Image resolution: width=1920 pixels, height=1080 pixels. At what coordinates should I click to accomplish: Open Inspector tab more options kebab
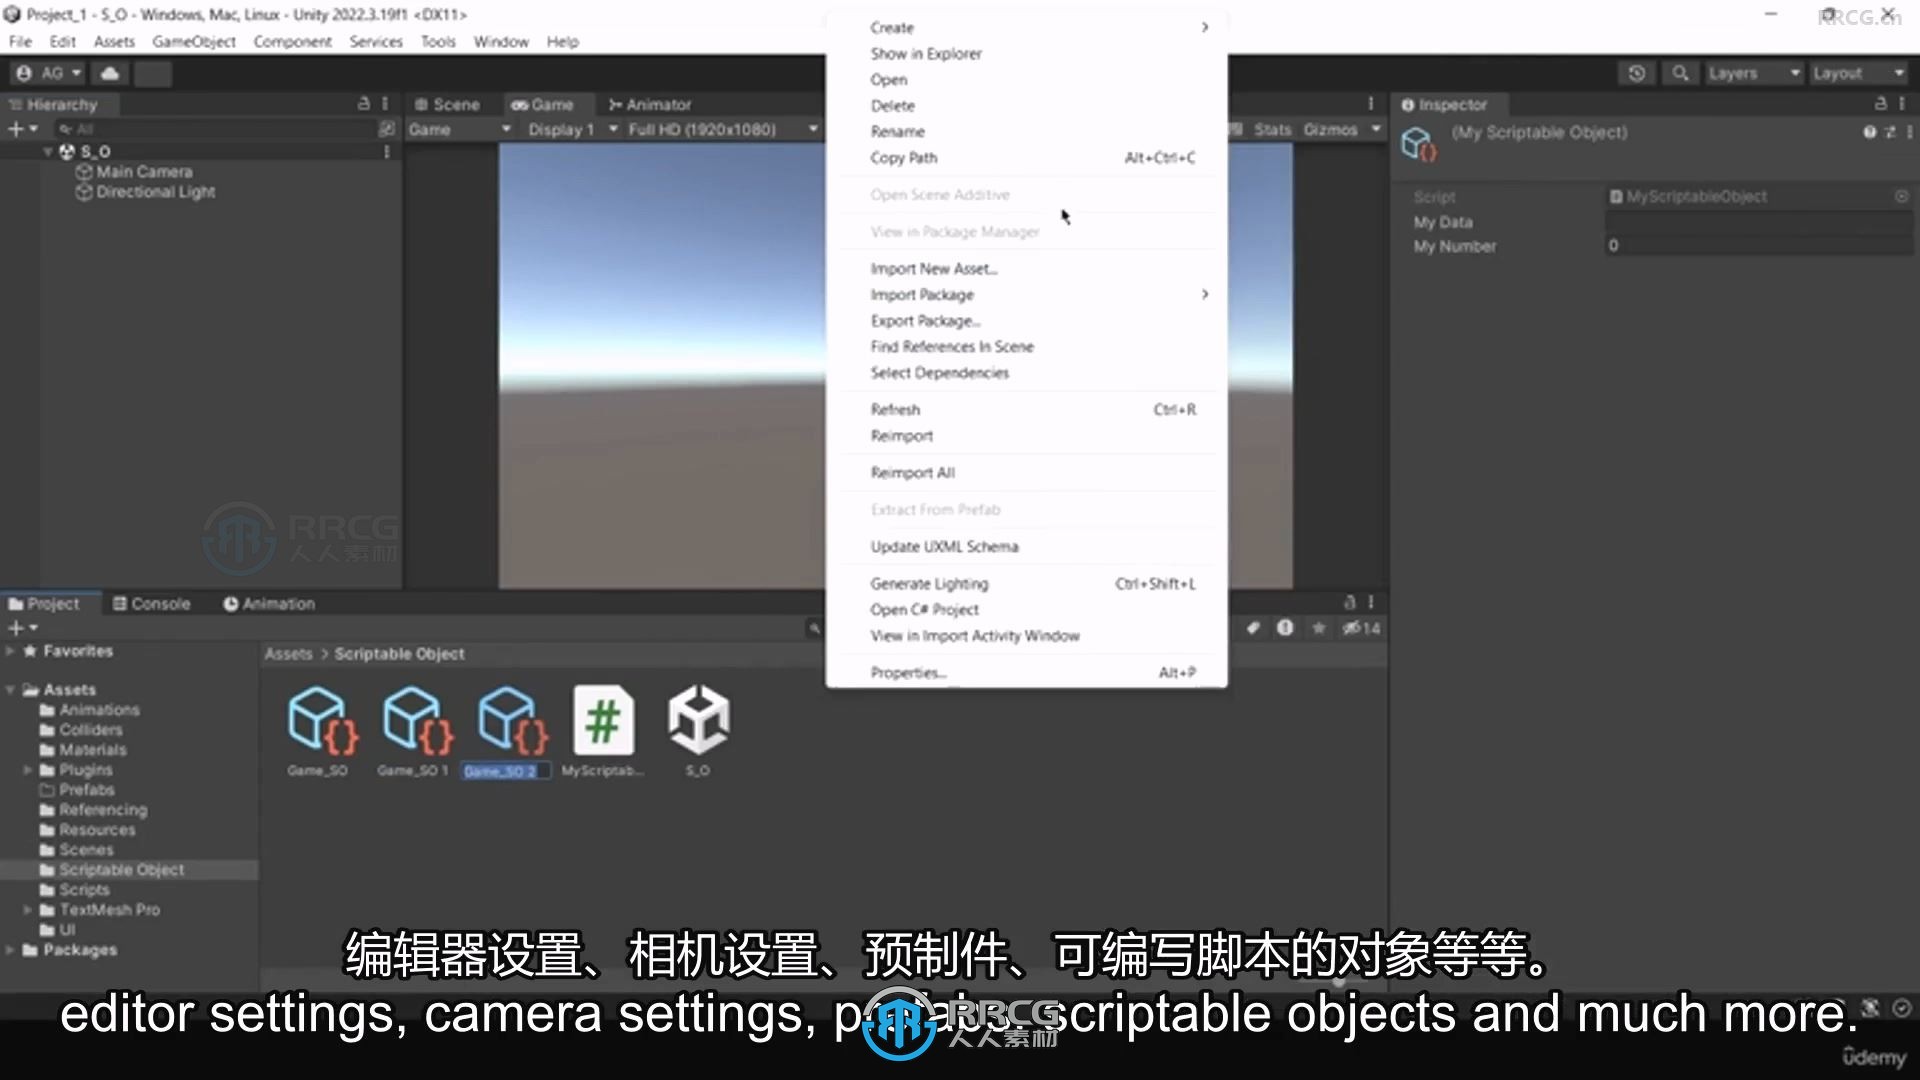pyautogui.click(x=1902, y=104)
